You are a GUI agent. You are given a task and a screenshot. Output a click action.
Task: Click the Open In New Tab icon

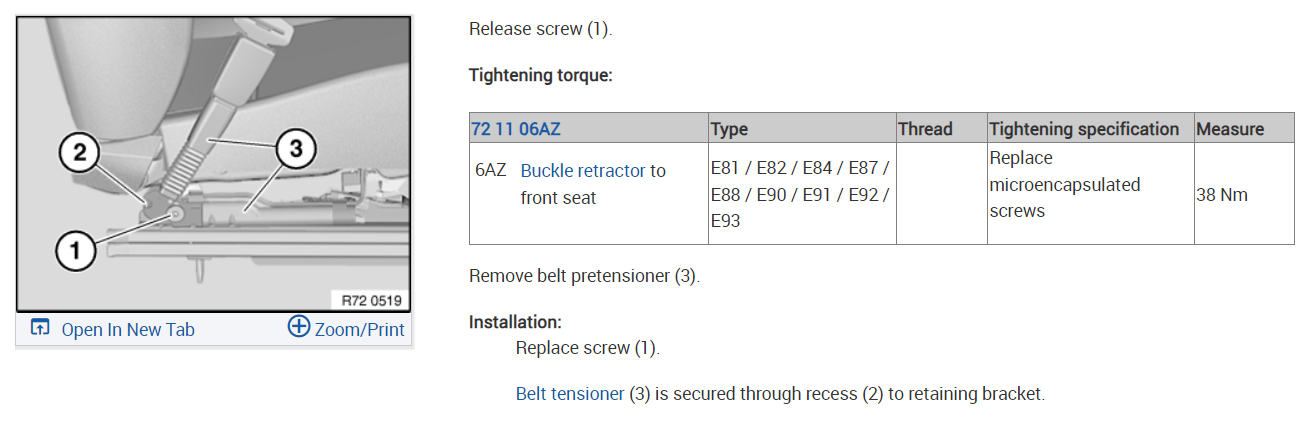point(40,329)
